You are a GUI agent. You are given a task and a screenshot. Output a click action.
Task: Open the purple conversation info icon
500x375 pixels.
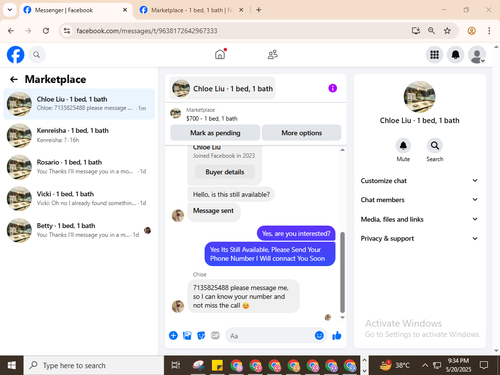tap(332, 88)
